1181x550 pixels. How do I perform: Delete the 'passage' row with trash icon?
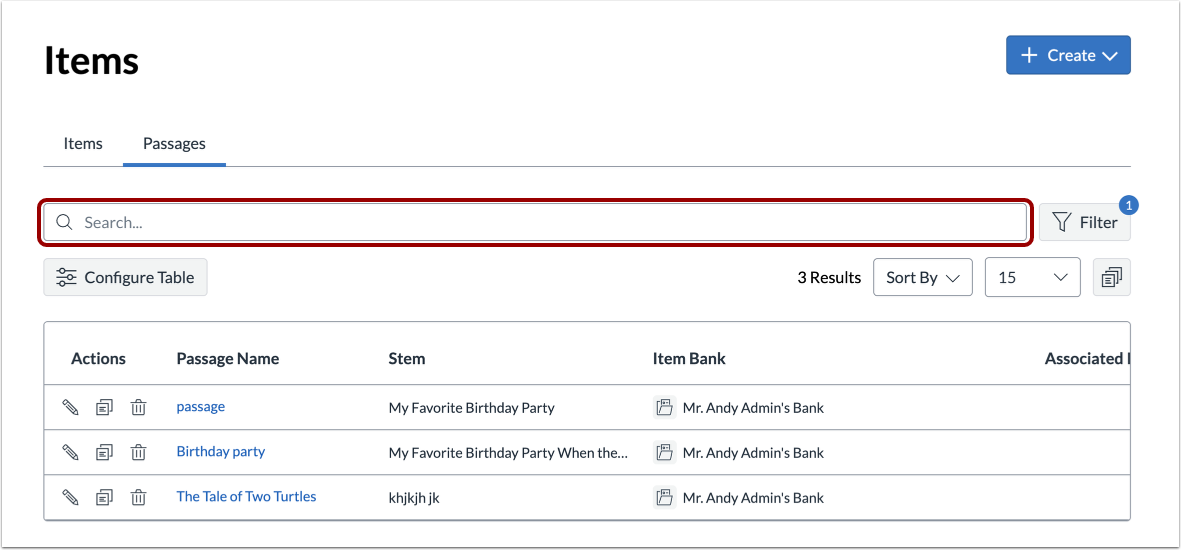coord(138,407)
